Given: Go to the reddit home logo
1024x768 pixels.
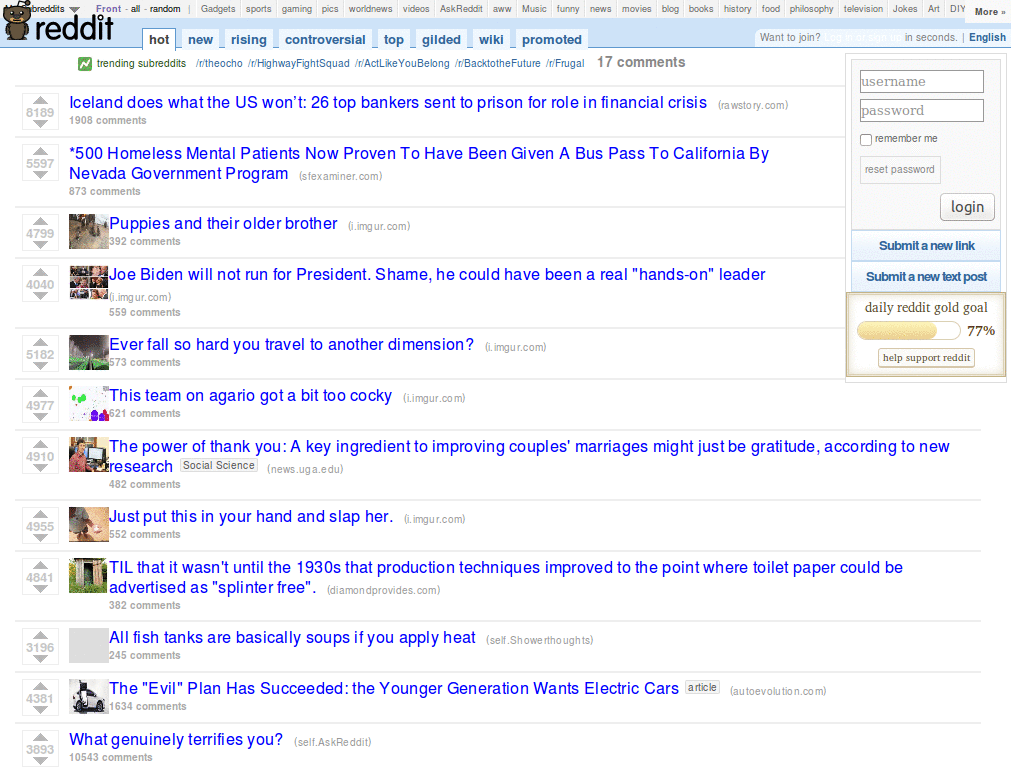Looking at the screenshot, I should coord(57,22).
